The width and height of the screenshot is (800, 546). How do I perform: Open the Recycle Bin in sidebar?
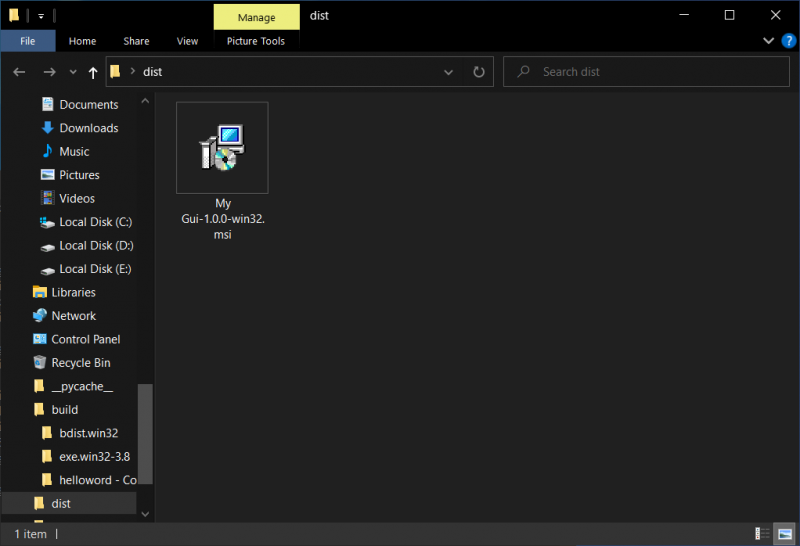point(80,363)
